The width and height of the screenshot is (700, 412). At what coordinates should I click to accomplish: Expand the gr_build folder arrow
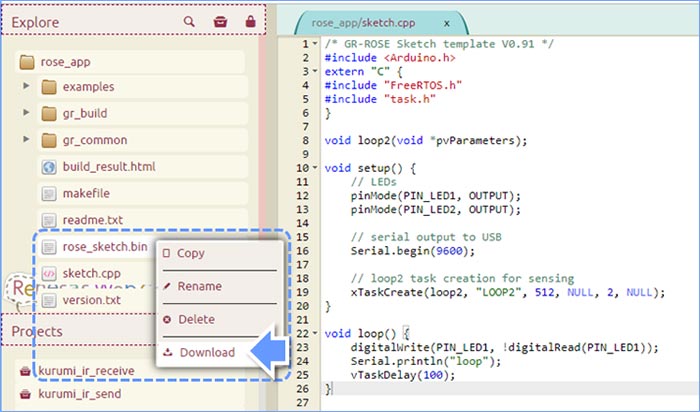pos(27,113)
